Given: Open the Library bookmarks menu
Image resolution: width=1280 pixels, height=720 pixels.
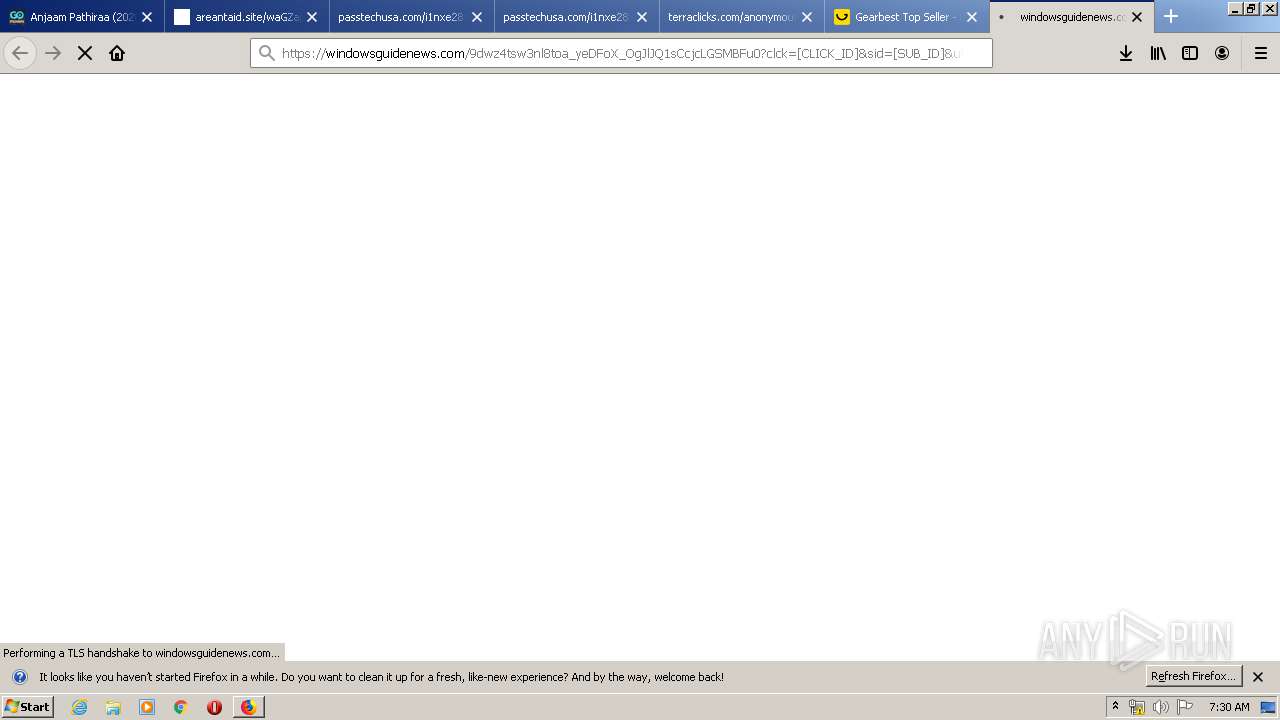Looking at the screenshot, I should [1158, 53].
